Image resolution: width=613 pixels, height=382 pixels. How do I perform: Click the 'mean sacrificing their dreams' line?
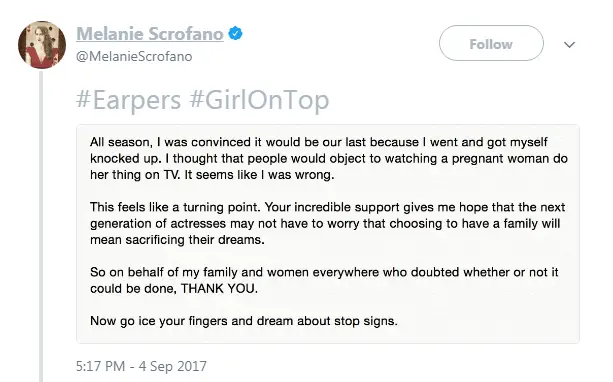[177, 240]
